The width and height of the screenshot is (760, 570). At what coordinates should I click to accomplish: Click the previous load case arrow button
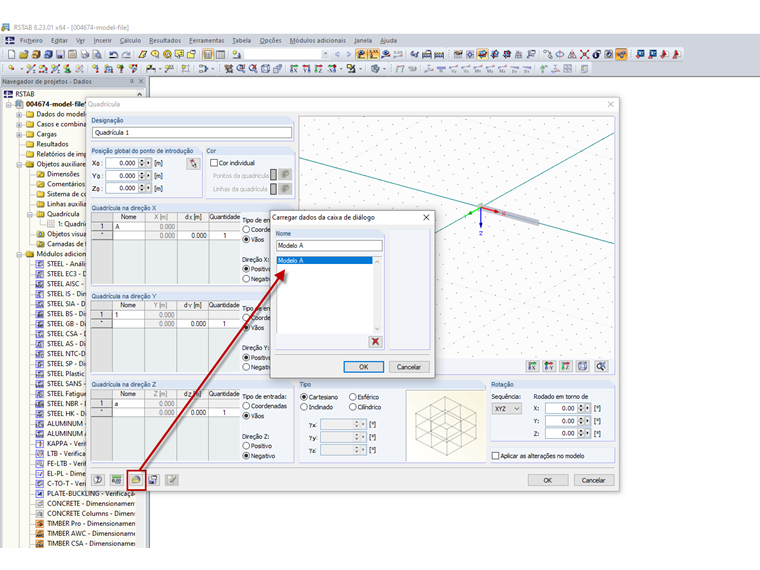(x=337, y=54)
